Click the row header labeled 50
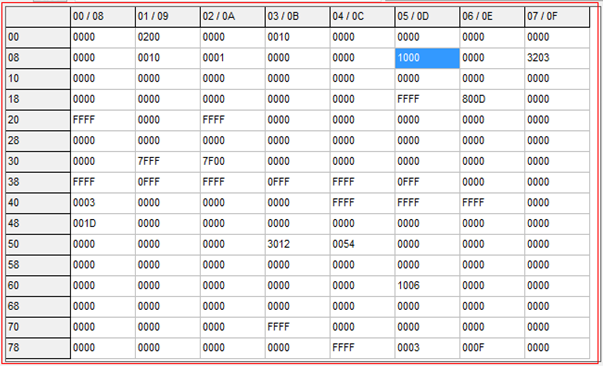Viewport: 603px width, 366px height. pos(38,245)
